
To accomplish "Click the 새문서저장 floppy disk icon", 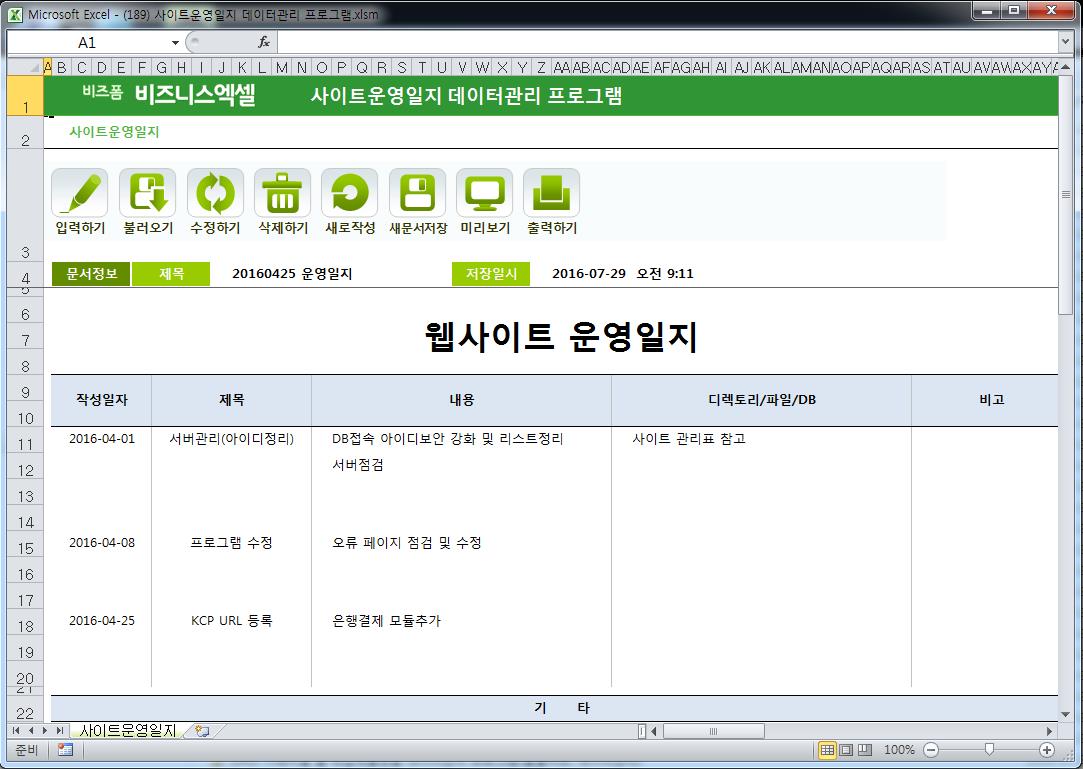I will pyautogui.click(x=417, y=193).
